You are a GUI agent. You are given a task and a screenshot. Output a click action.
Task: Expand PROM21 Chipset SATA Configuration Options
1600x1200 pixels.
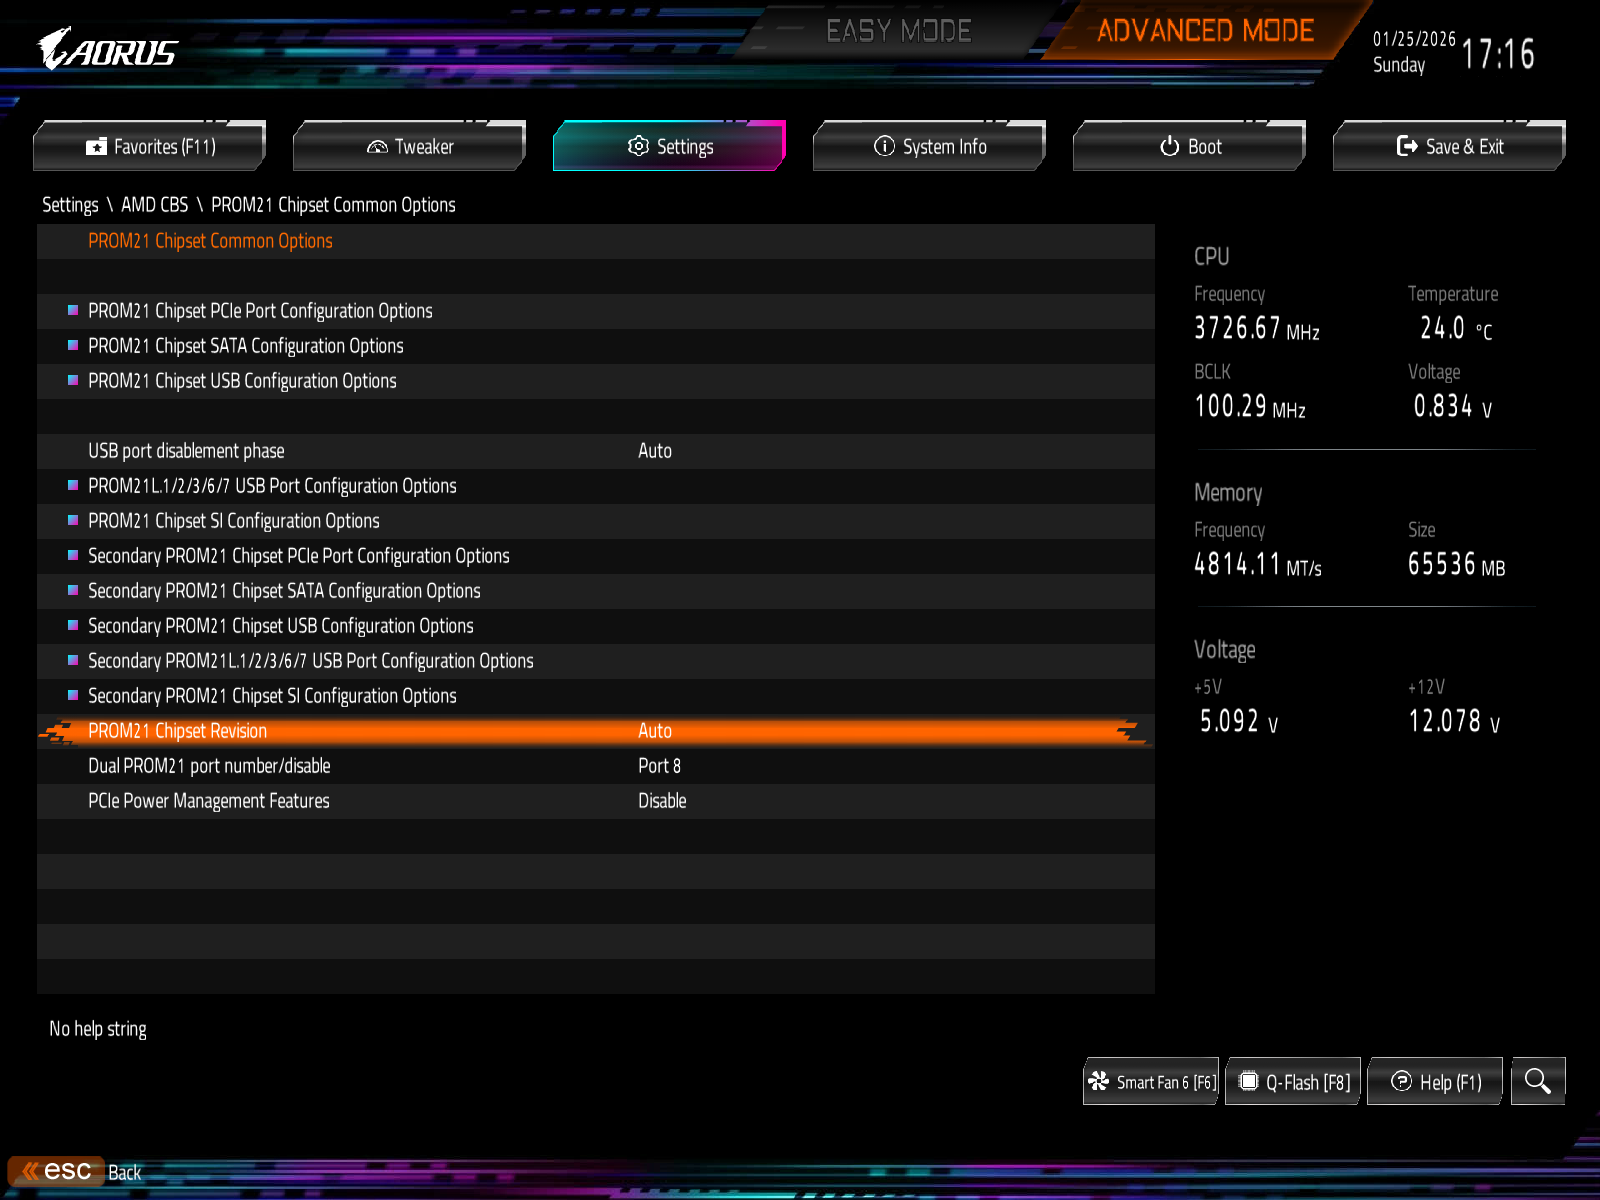click(x=246, y=346)
